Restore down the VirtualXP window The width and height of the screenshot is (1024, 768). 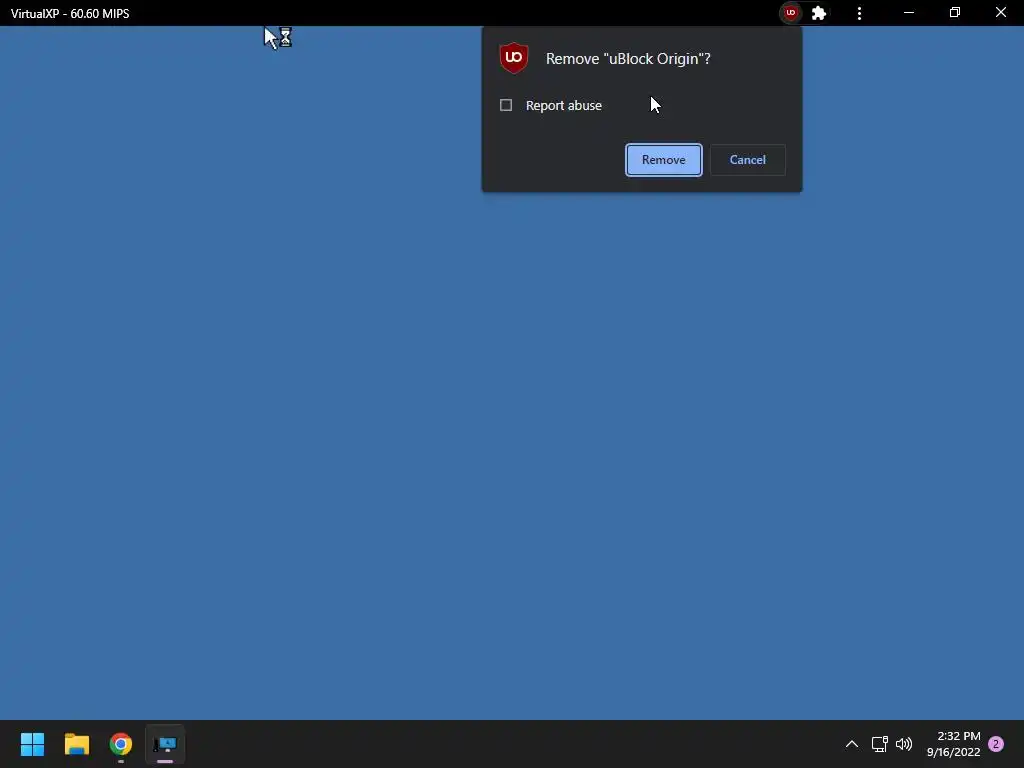coord(955,13)
